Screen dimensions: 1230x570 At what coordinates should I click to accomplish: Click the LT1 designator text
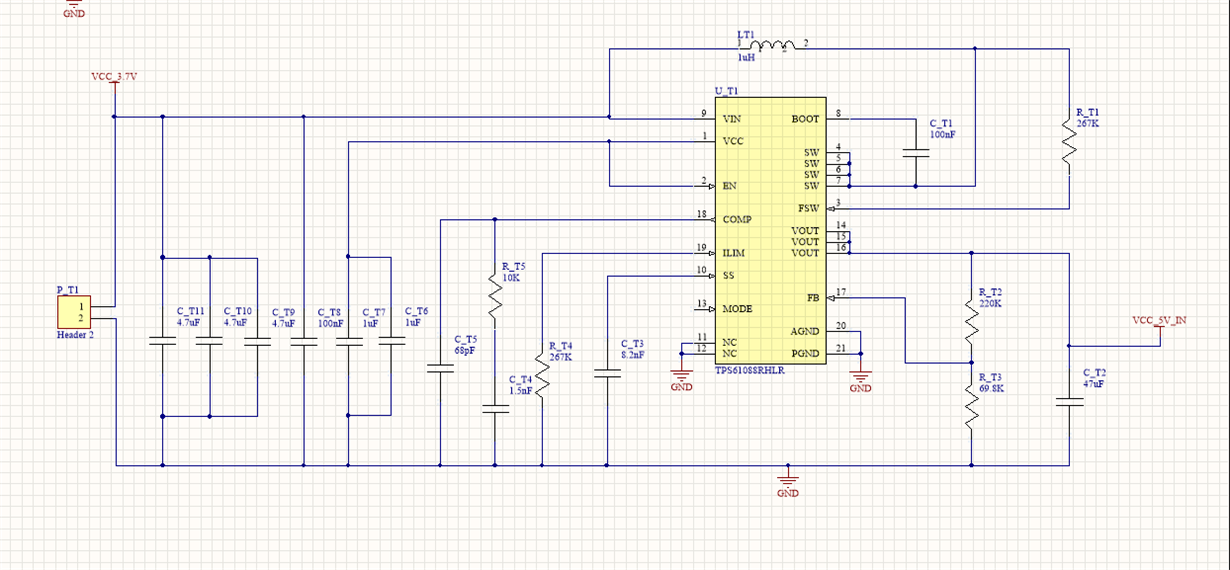pos(746,35)
